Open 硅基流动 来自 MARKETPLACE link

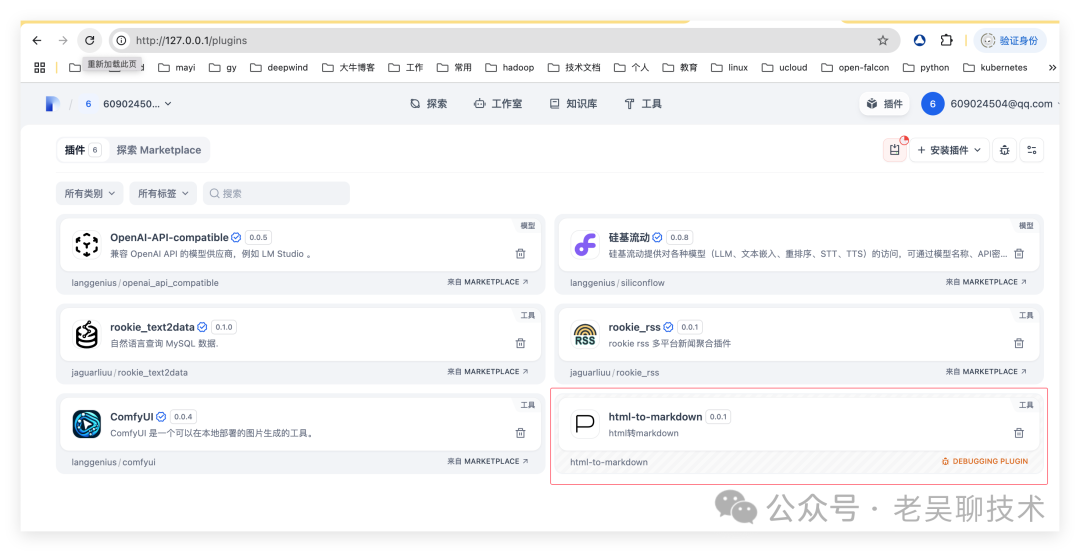pyautogui.click(x=986, y=282)
